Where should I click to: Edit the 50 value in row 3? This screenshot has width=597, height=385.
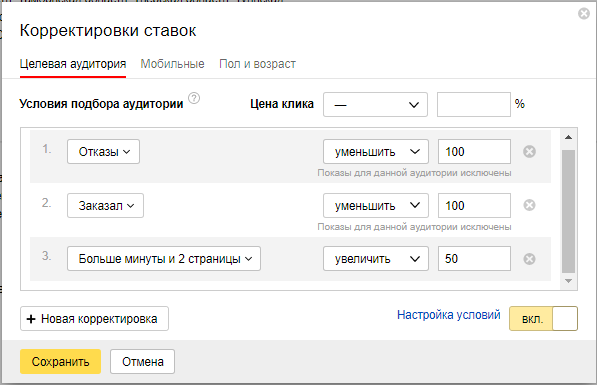[x=474, y=259]
